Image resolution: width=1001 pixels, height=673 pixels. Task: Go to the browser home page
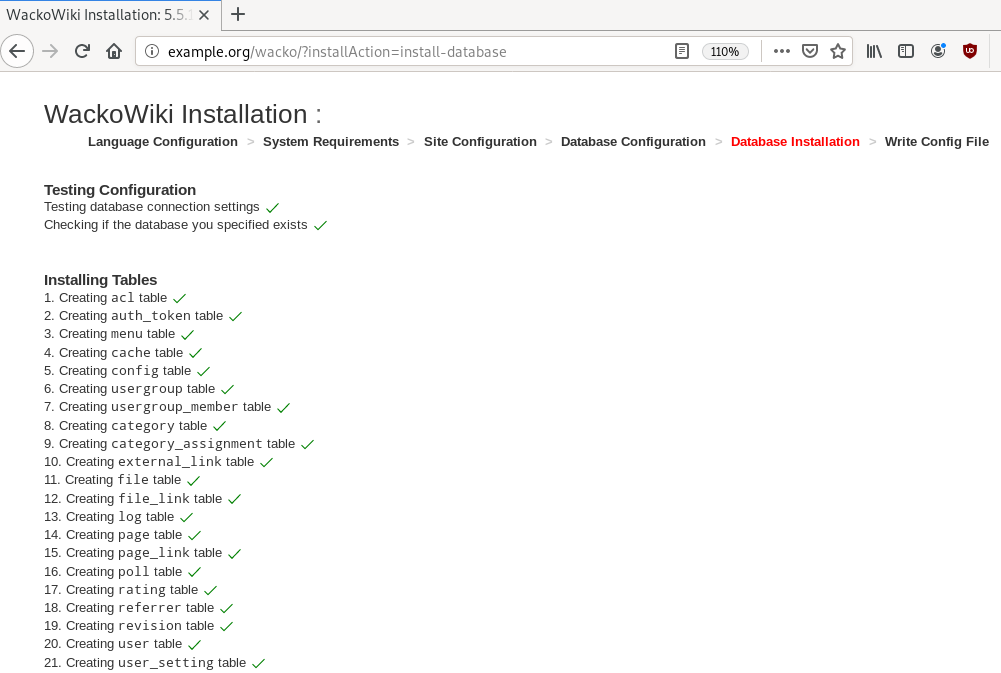[113, 50]
